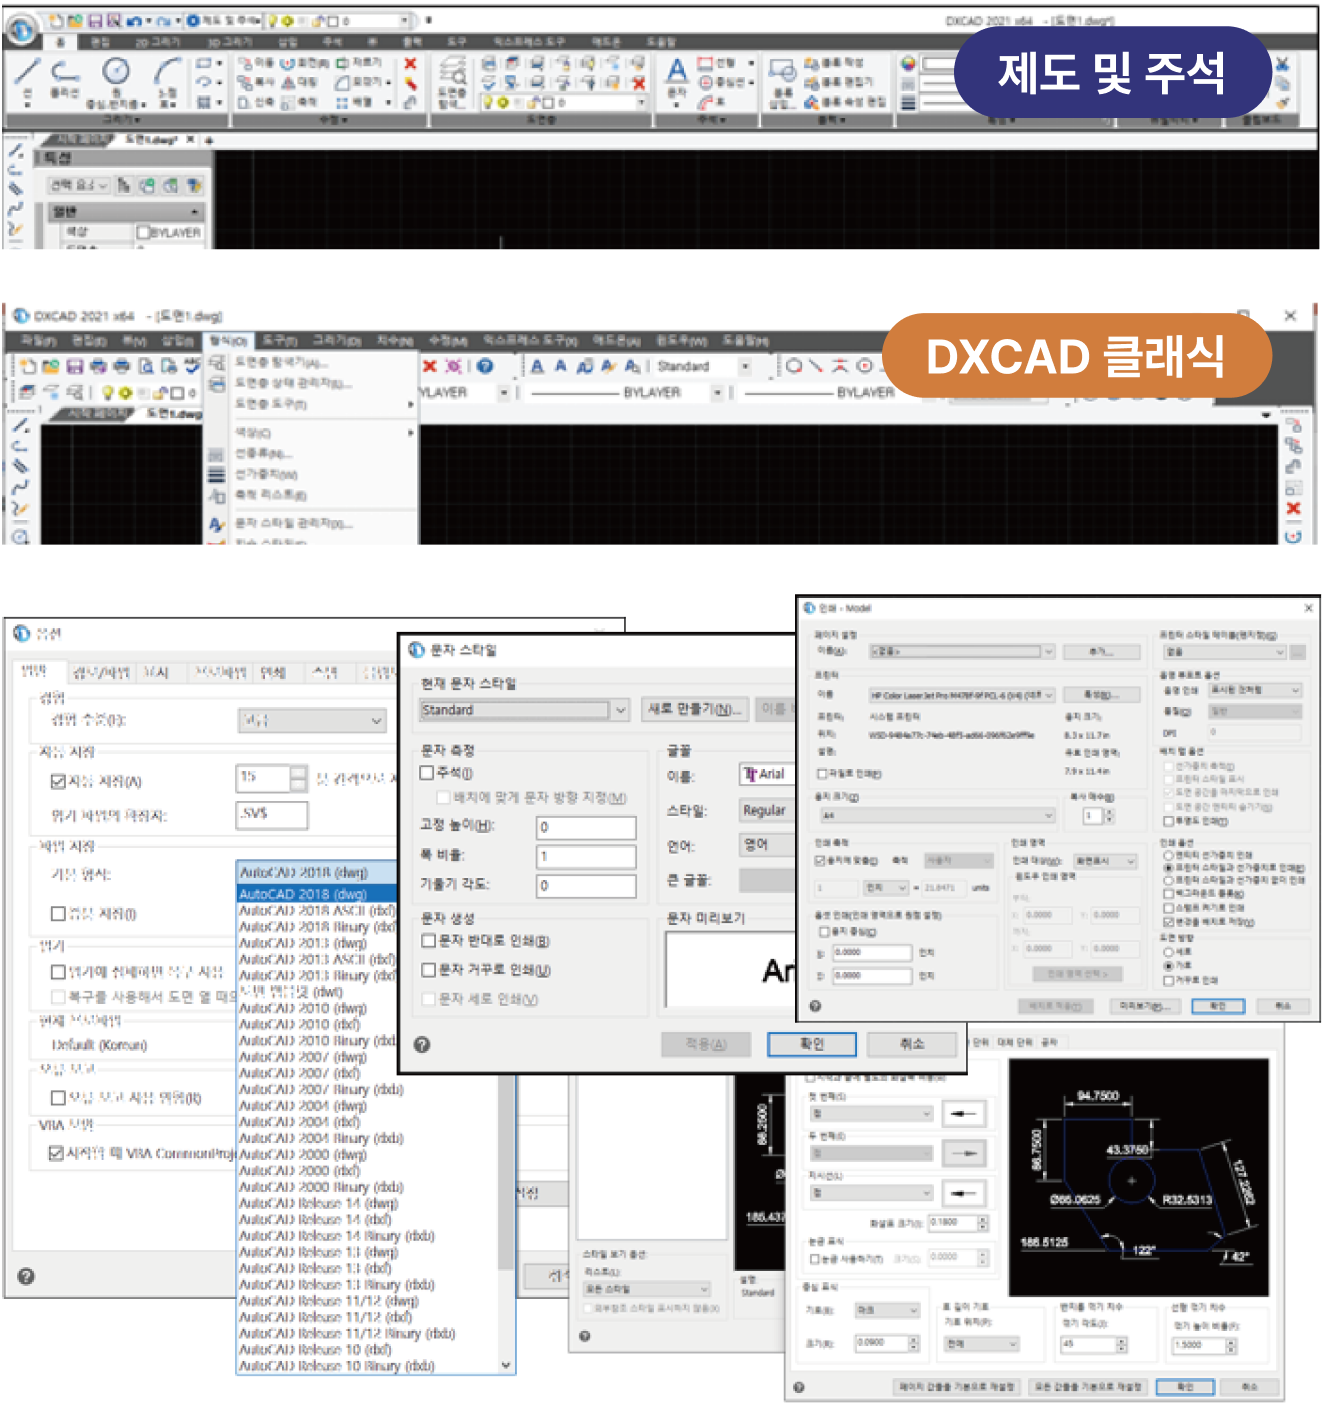Viewport: 1322px width, 1405px height.
Task: Click the 고정 높이(H) input field
Action: click(x=586, y=827)
